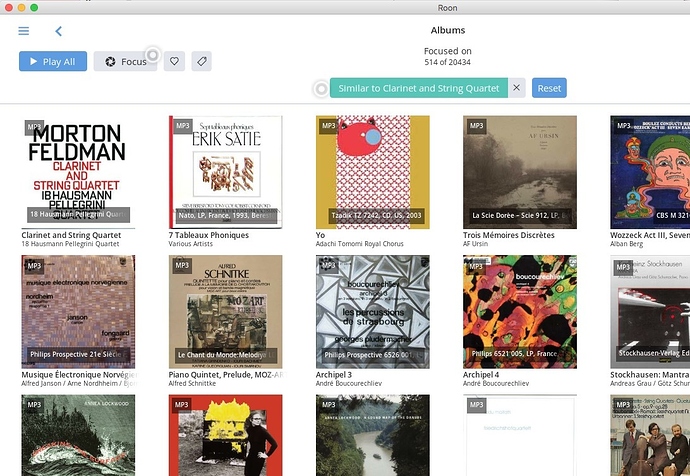Image resolution: width=690 pixels, height=476 pixels.
Task: Click the Similar to Clarinet and String Quartet filter
Action: [418, 88]
